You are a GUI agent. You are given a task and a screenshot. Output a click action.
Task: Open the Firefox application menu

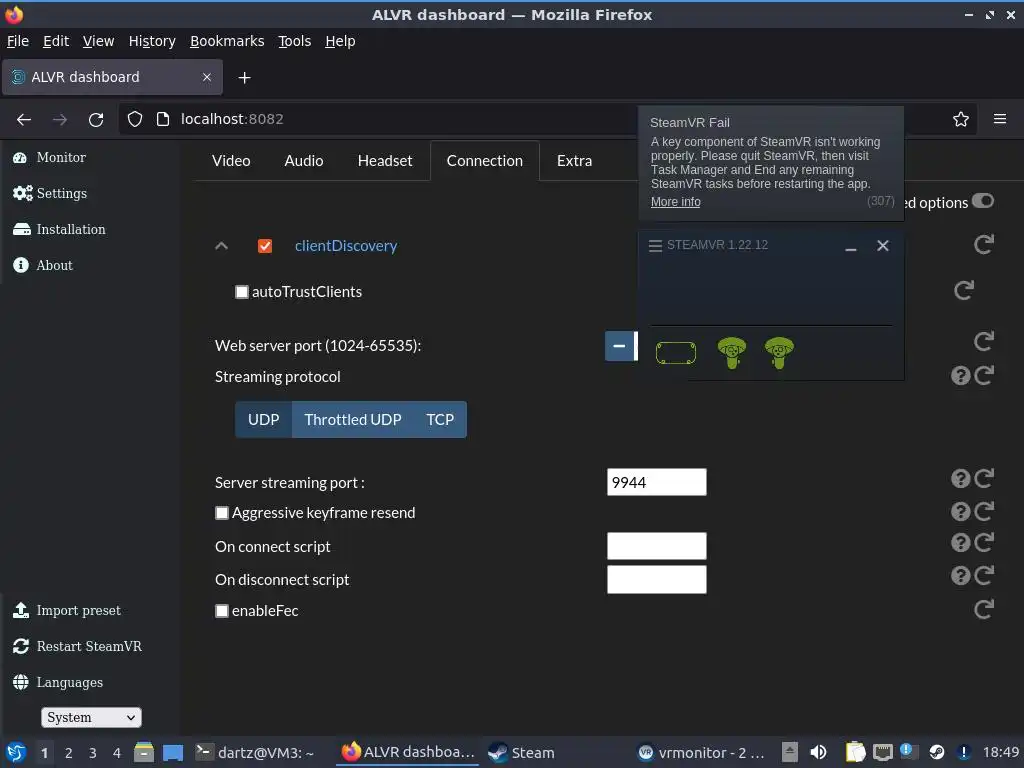tap(1000, 119)
